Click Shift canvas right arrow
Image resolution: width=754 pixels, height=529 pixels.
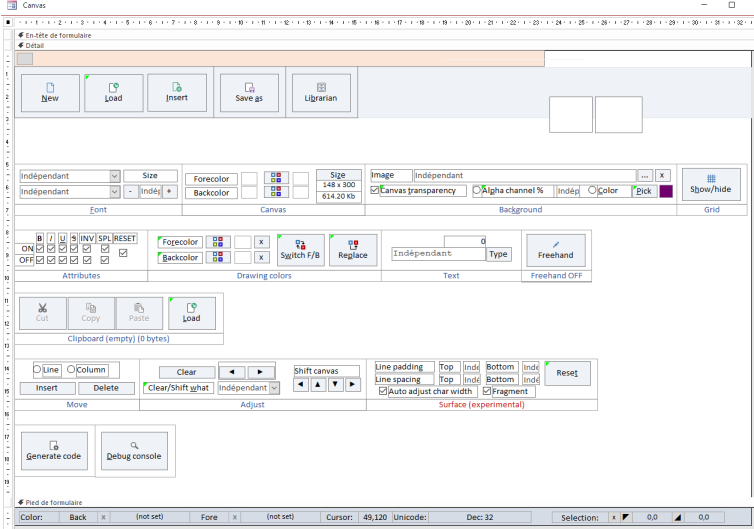(352, 384)
